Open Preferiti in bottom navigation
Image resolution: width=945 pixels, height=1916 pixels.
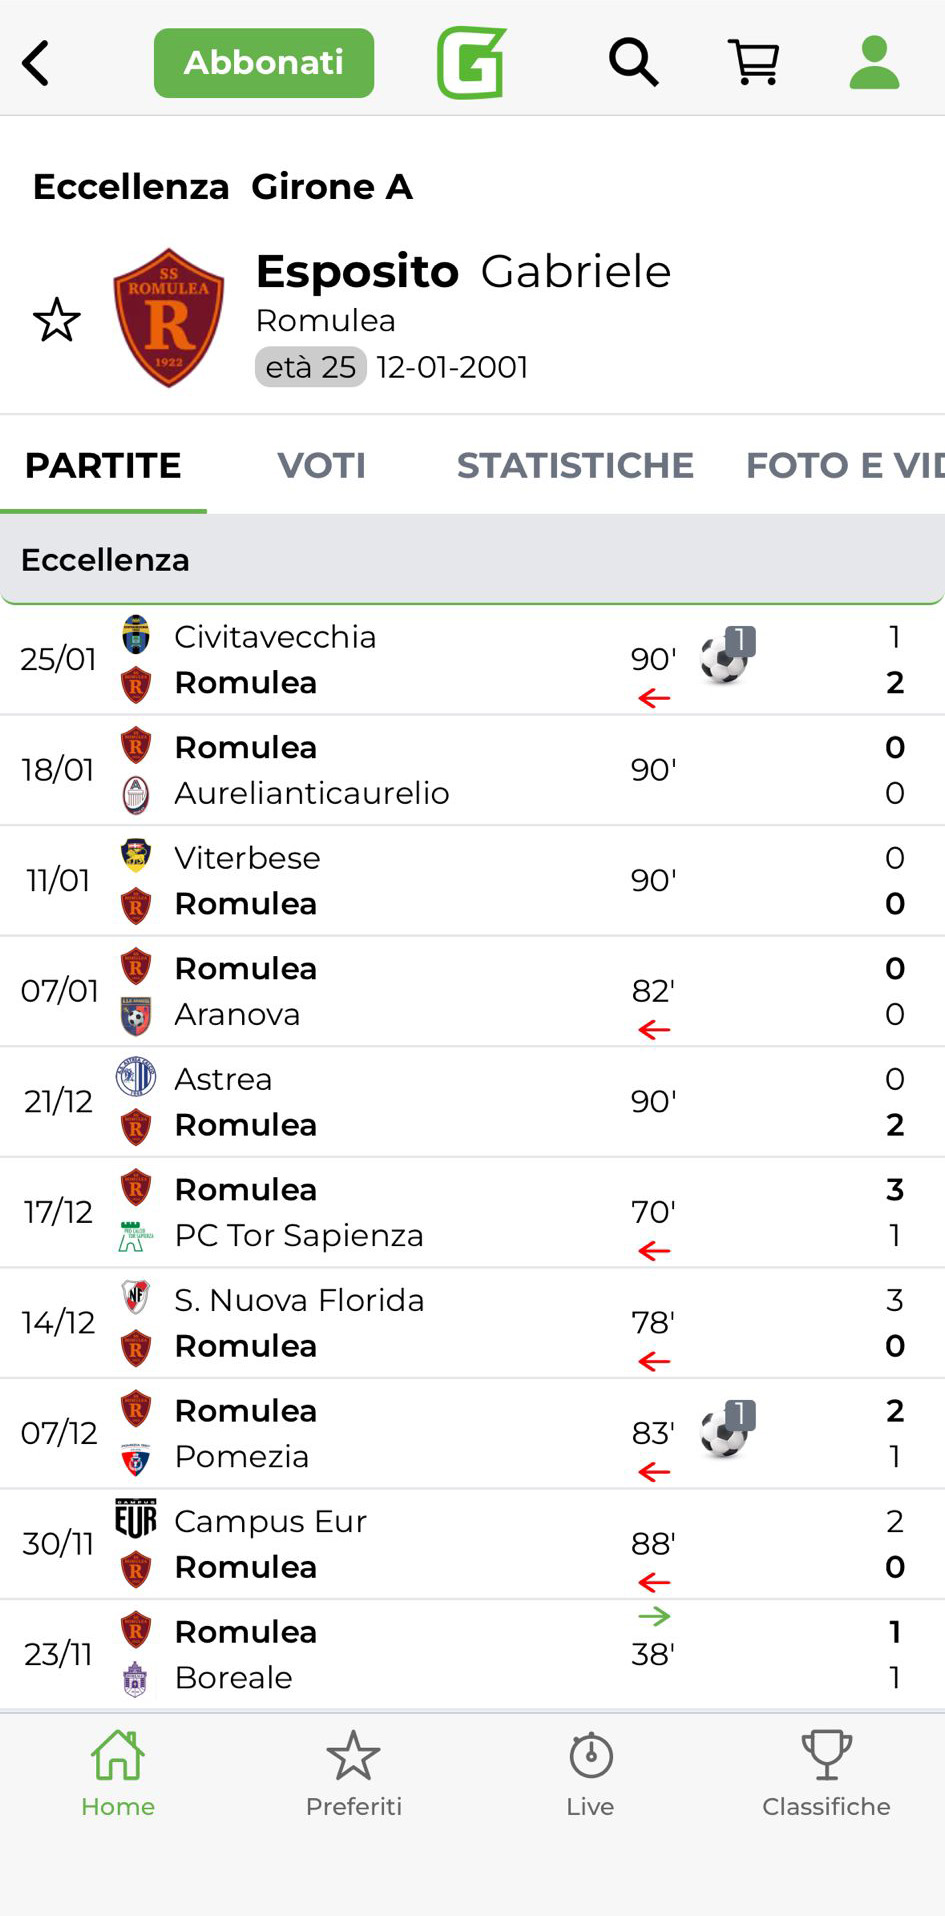(354, 1774)
